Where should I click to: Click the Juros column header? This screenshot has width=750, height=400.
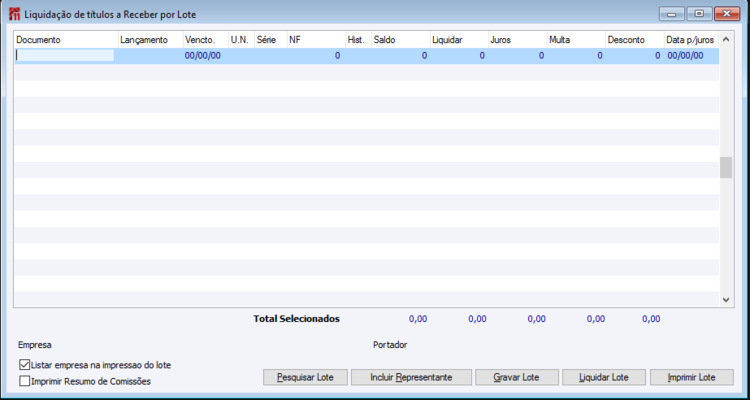click(x=518, y=40)
